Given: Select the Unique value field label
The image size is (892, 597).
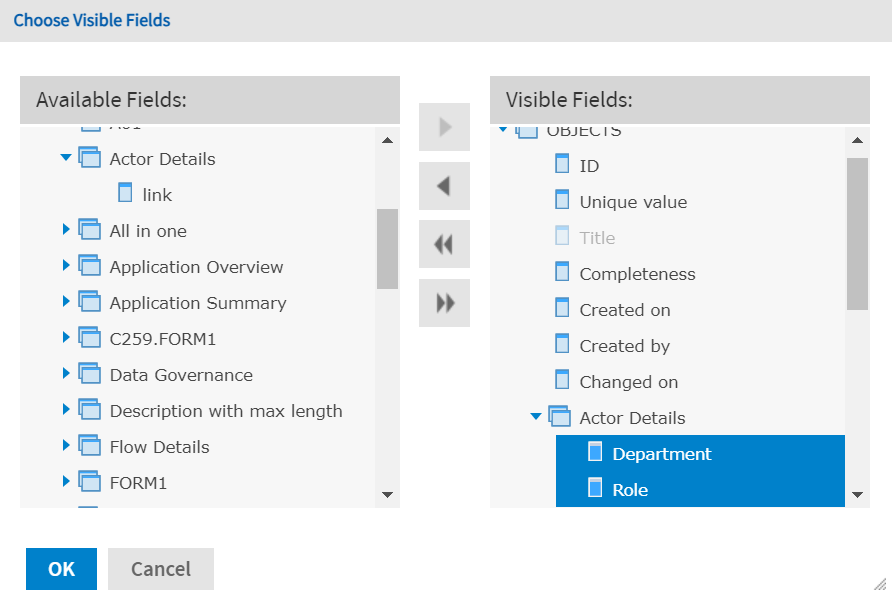Looking at the screenshot, I should coord(633,202).
